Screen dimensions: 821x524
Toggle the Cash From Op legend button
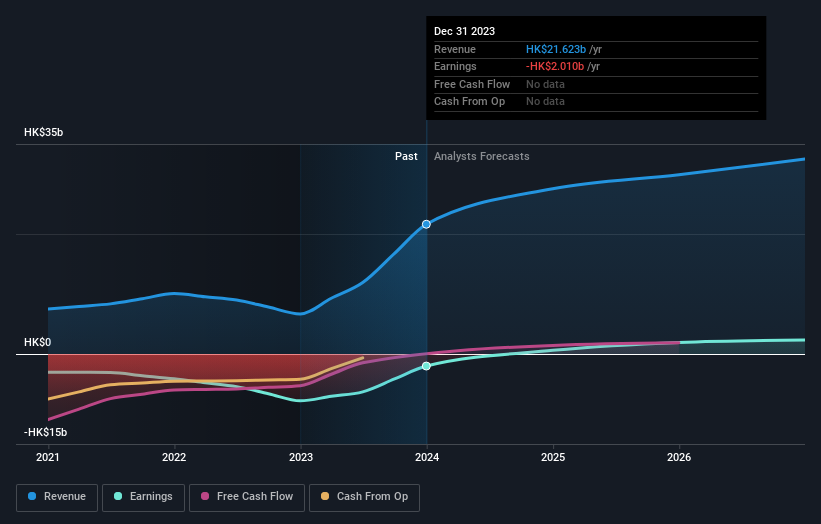[364, 497]
